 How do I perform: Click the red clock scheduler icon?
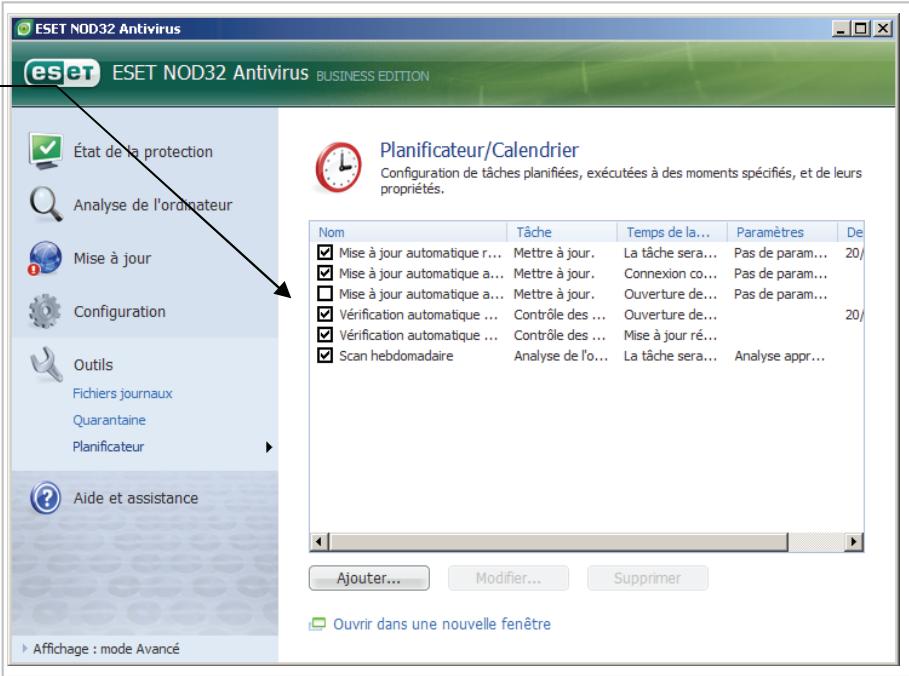[x=339, y=168]
